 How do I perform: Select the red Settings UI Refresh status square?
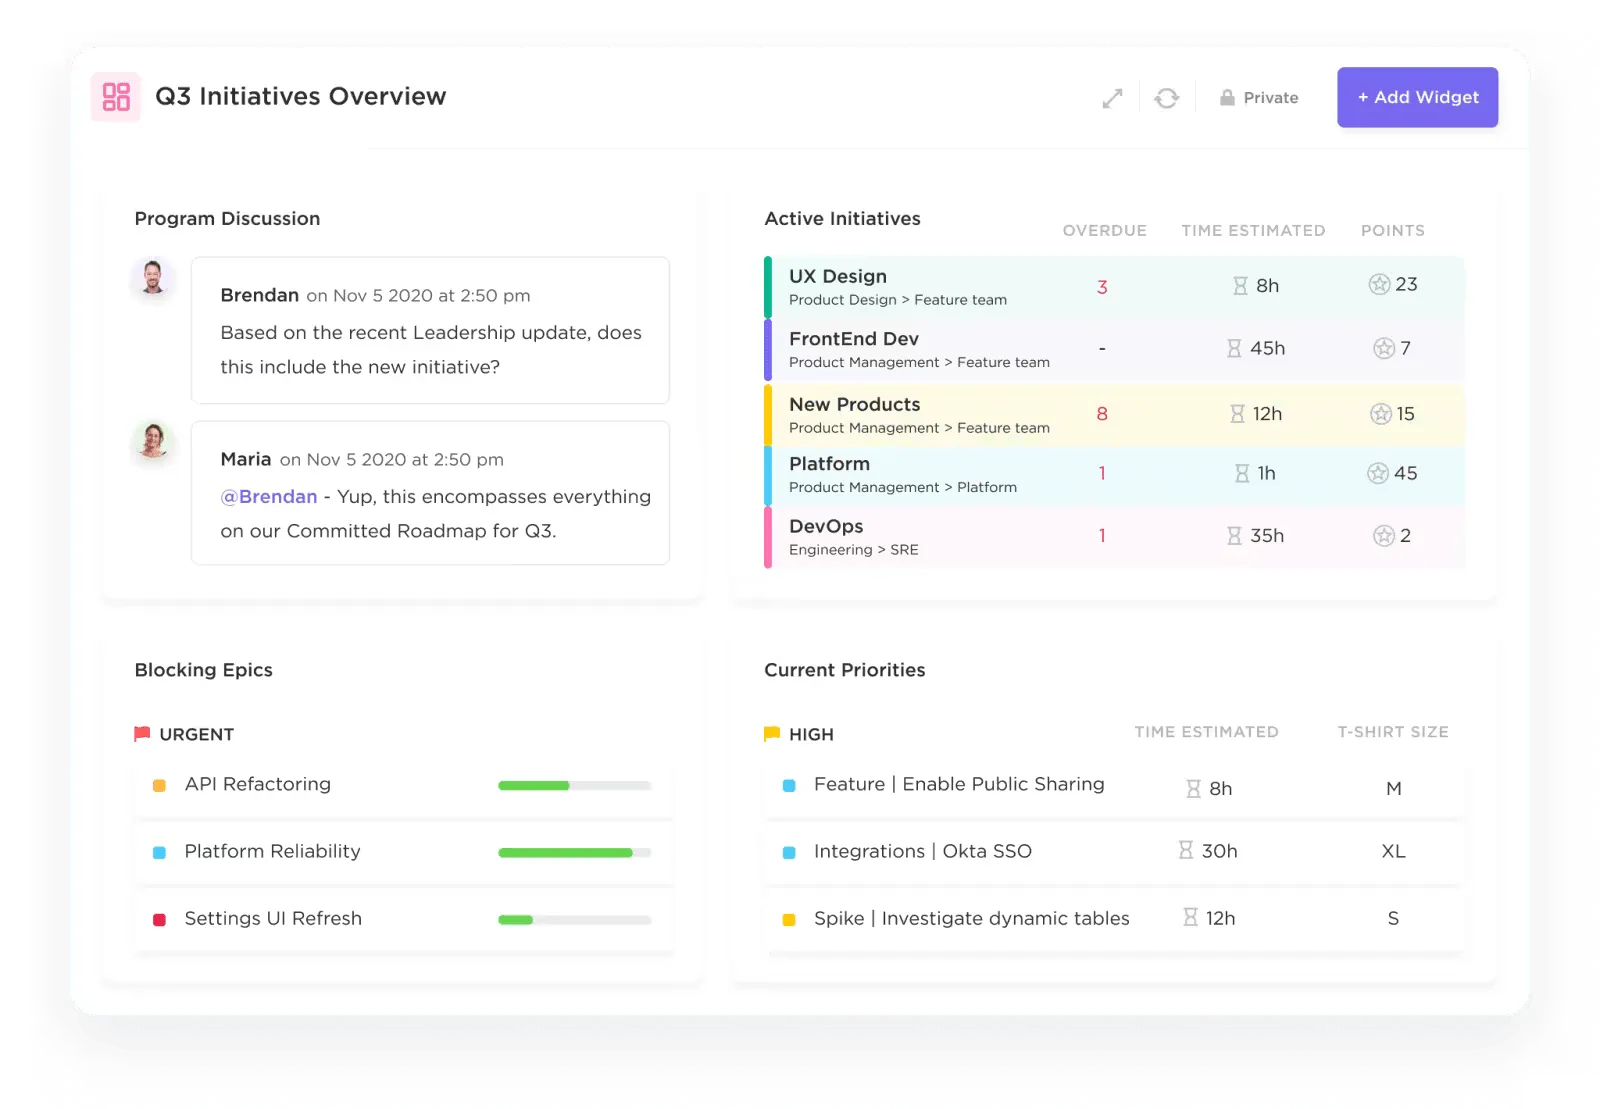coord(159,920)
